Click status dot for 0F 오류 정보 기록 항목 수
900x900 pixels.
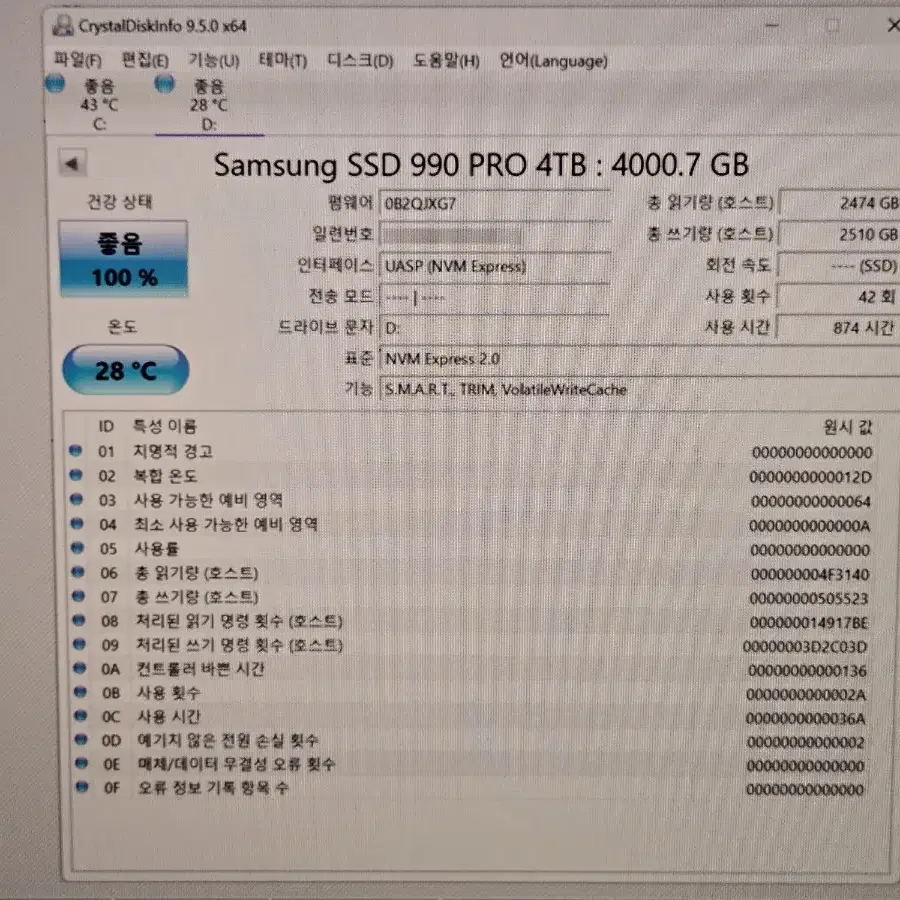pyautogui.click(x=83, y=787)
